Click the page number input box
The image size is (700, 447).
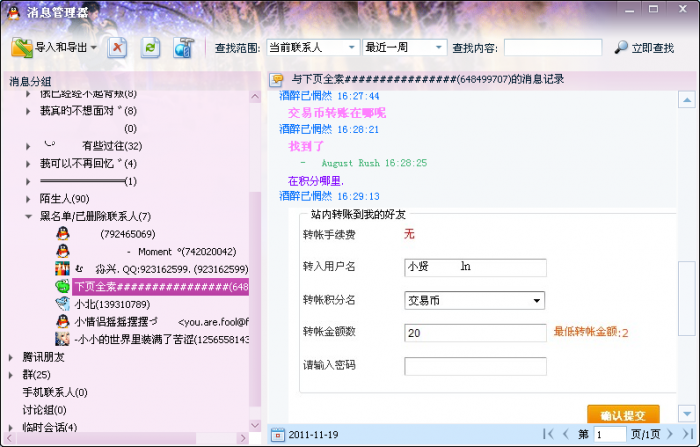pos(610,434)
